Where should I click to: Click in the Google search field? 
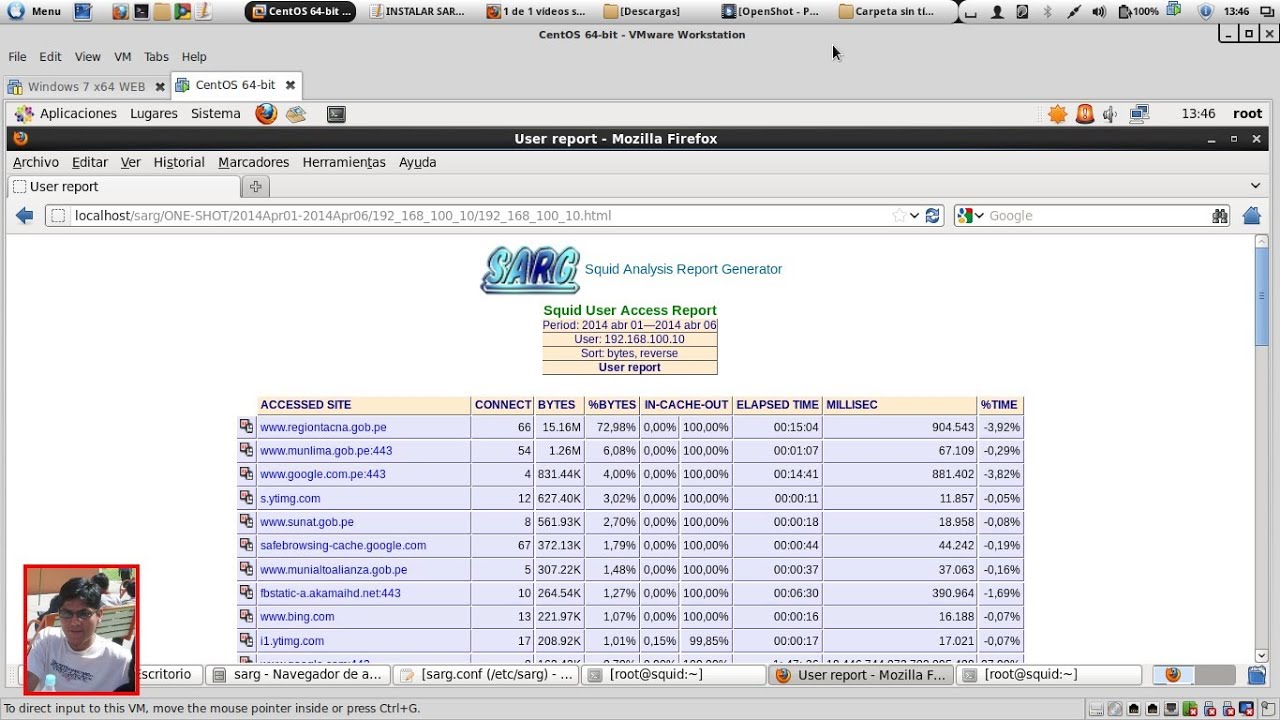(x=1098, y=215)
